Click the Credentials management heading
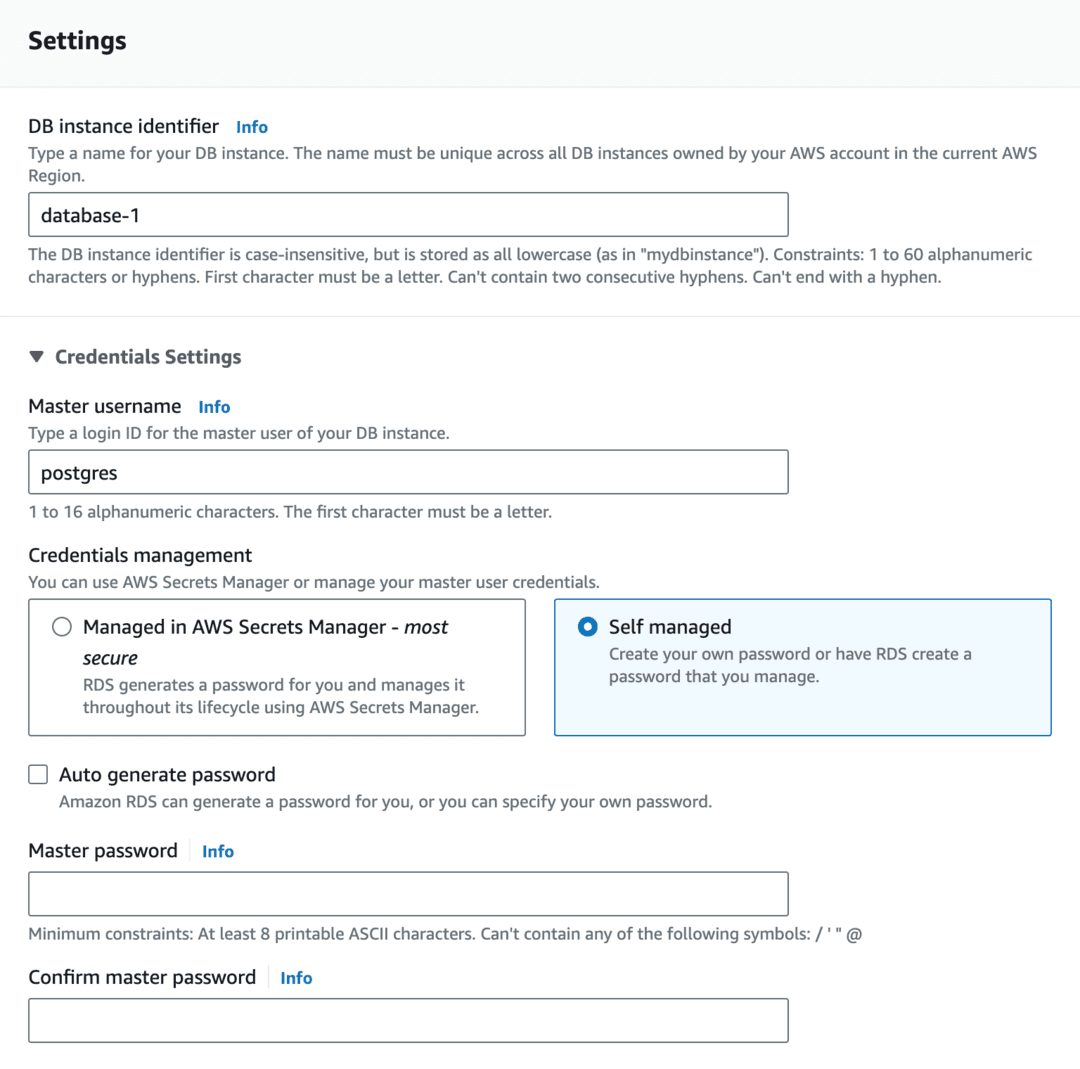 [140, 555]
